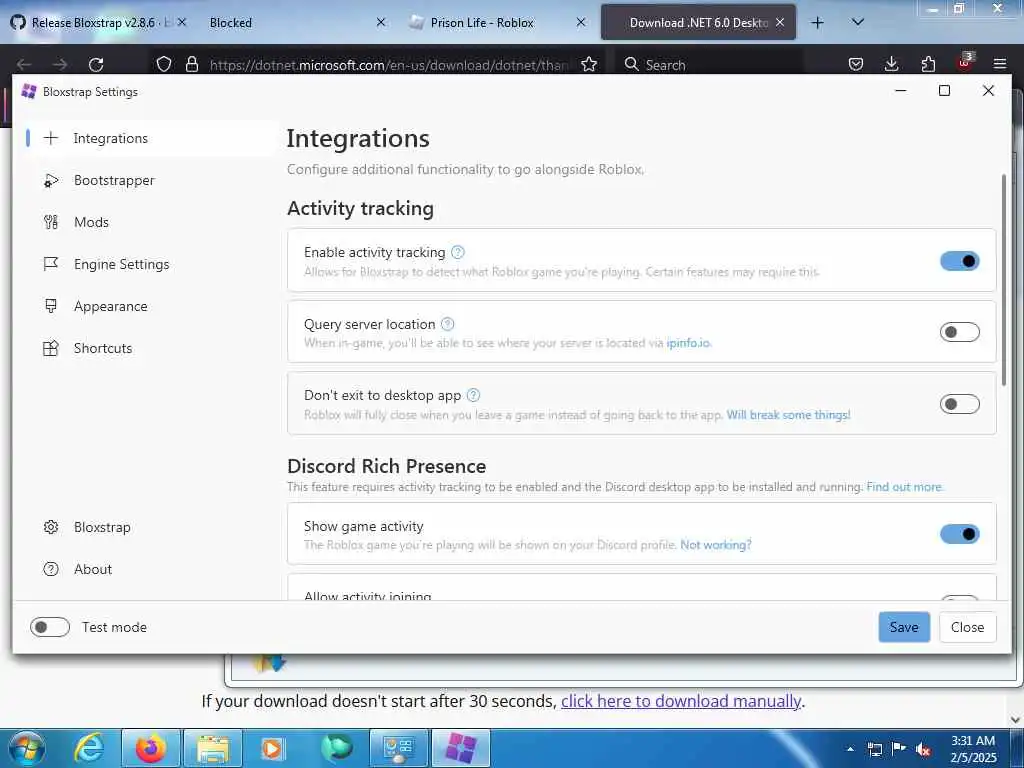
Task: Click the uBlock Origin extension icon
Action: click(965, 63)
